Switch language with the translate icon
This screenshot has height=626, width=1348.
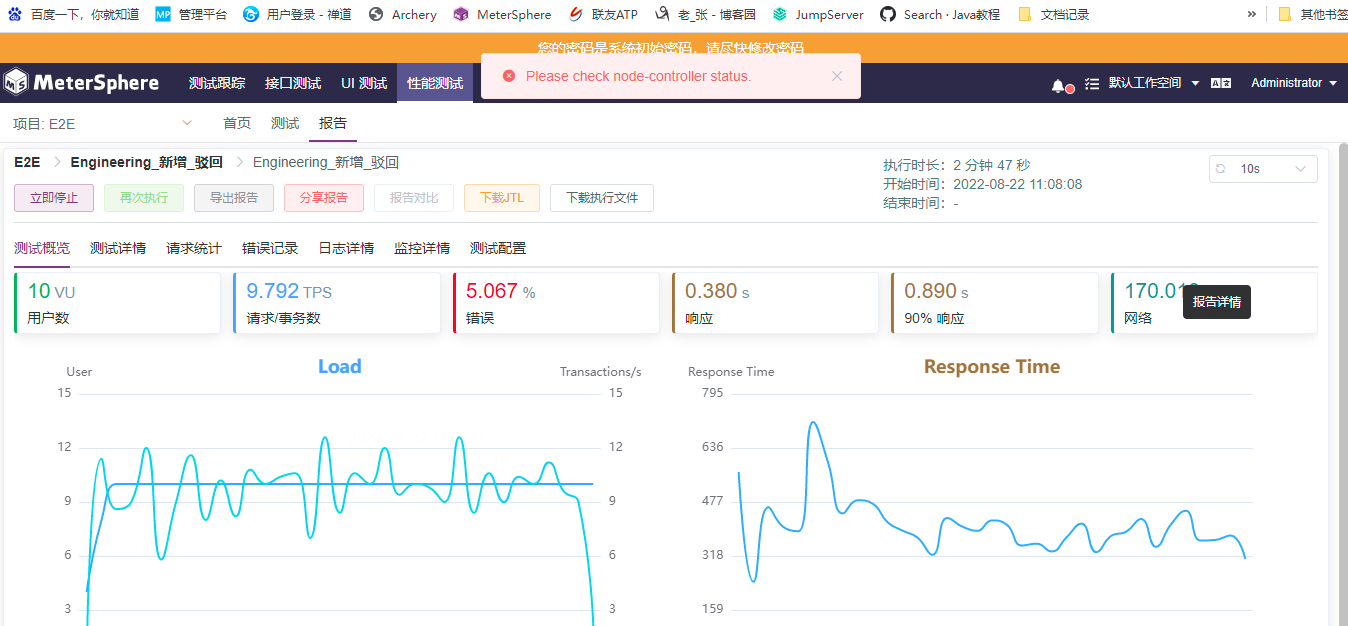click(1221, 83)
